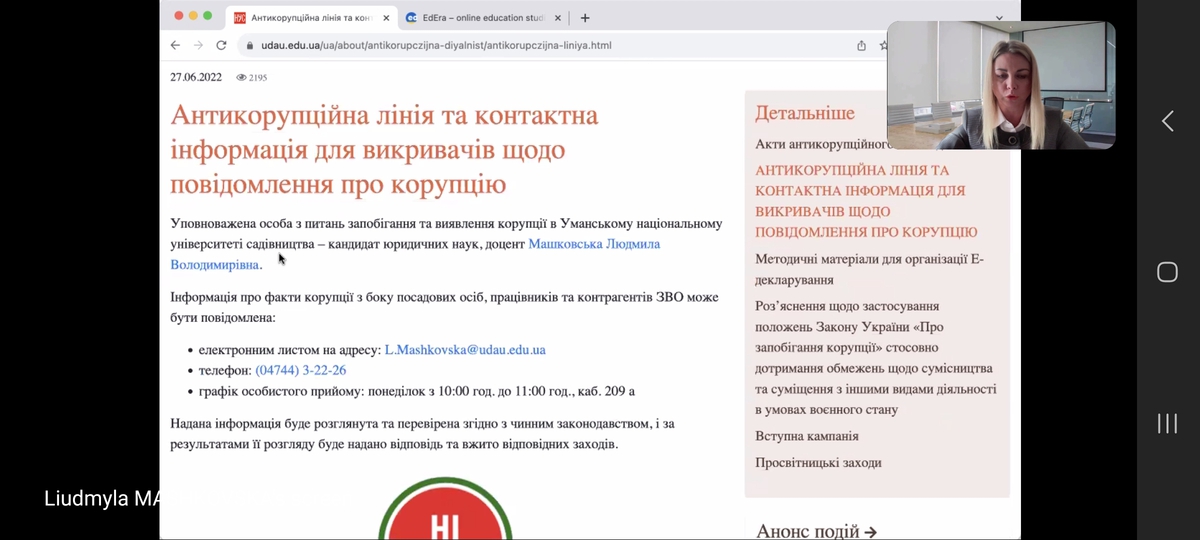
Task: Open the Машковська Людмила Володимирівна link
Action: (415, 254)
